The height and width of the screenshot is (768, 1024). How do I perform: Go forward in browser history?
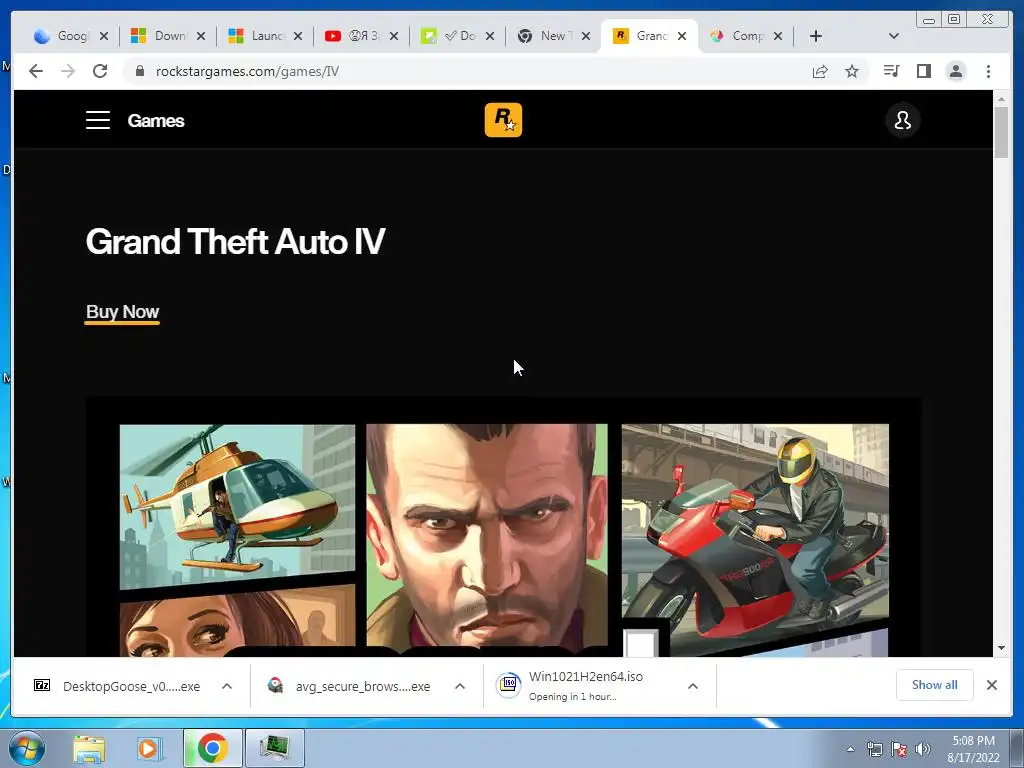click(x=68, y=71)
